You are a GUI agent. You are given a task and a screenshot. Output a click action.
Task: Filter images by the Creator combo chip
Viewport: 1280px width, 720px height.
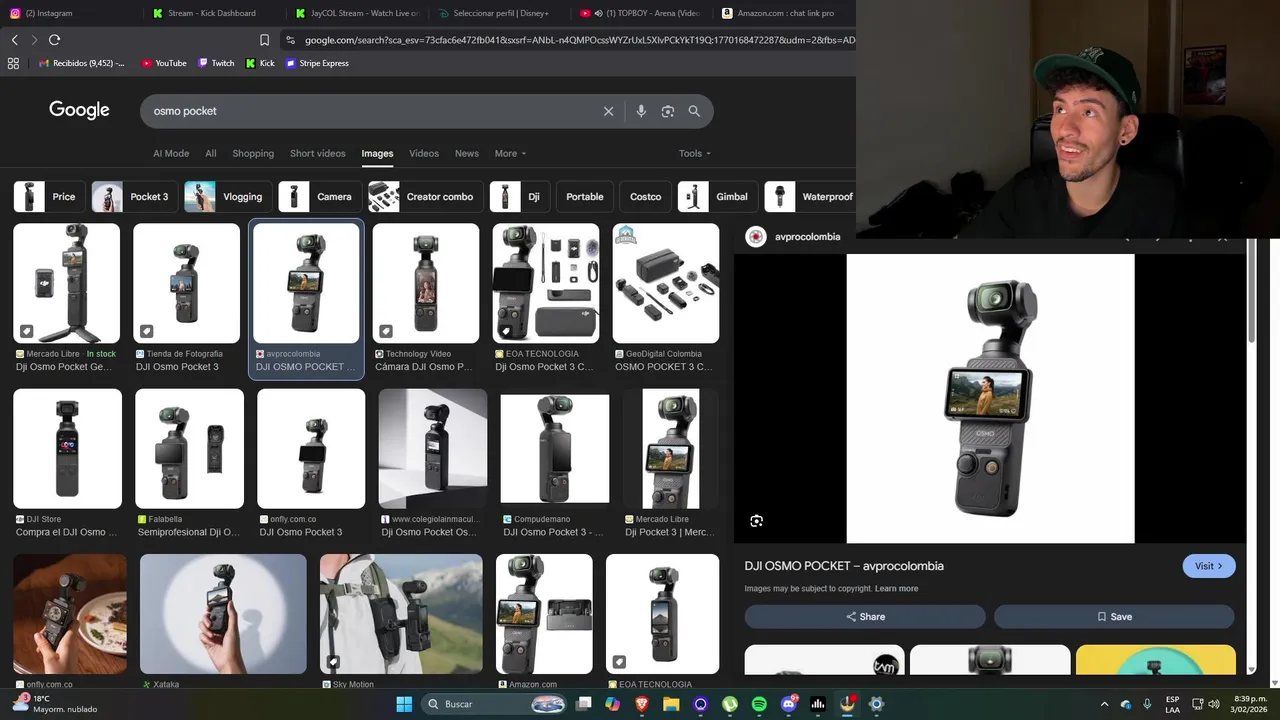tap(425, 197)
